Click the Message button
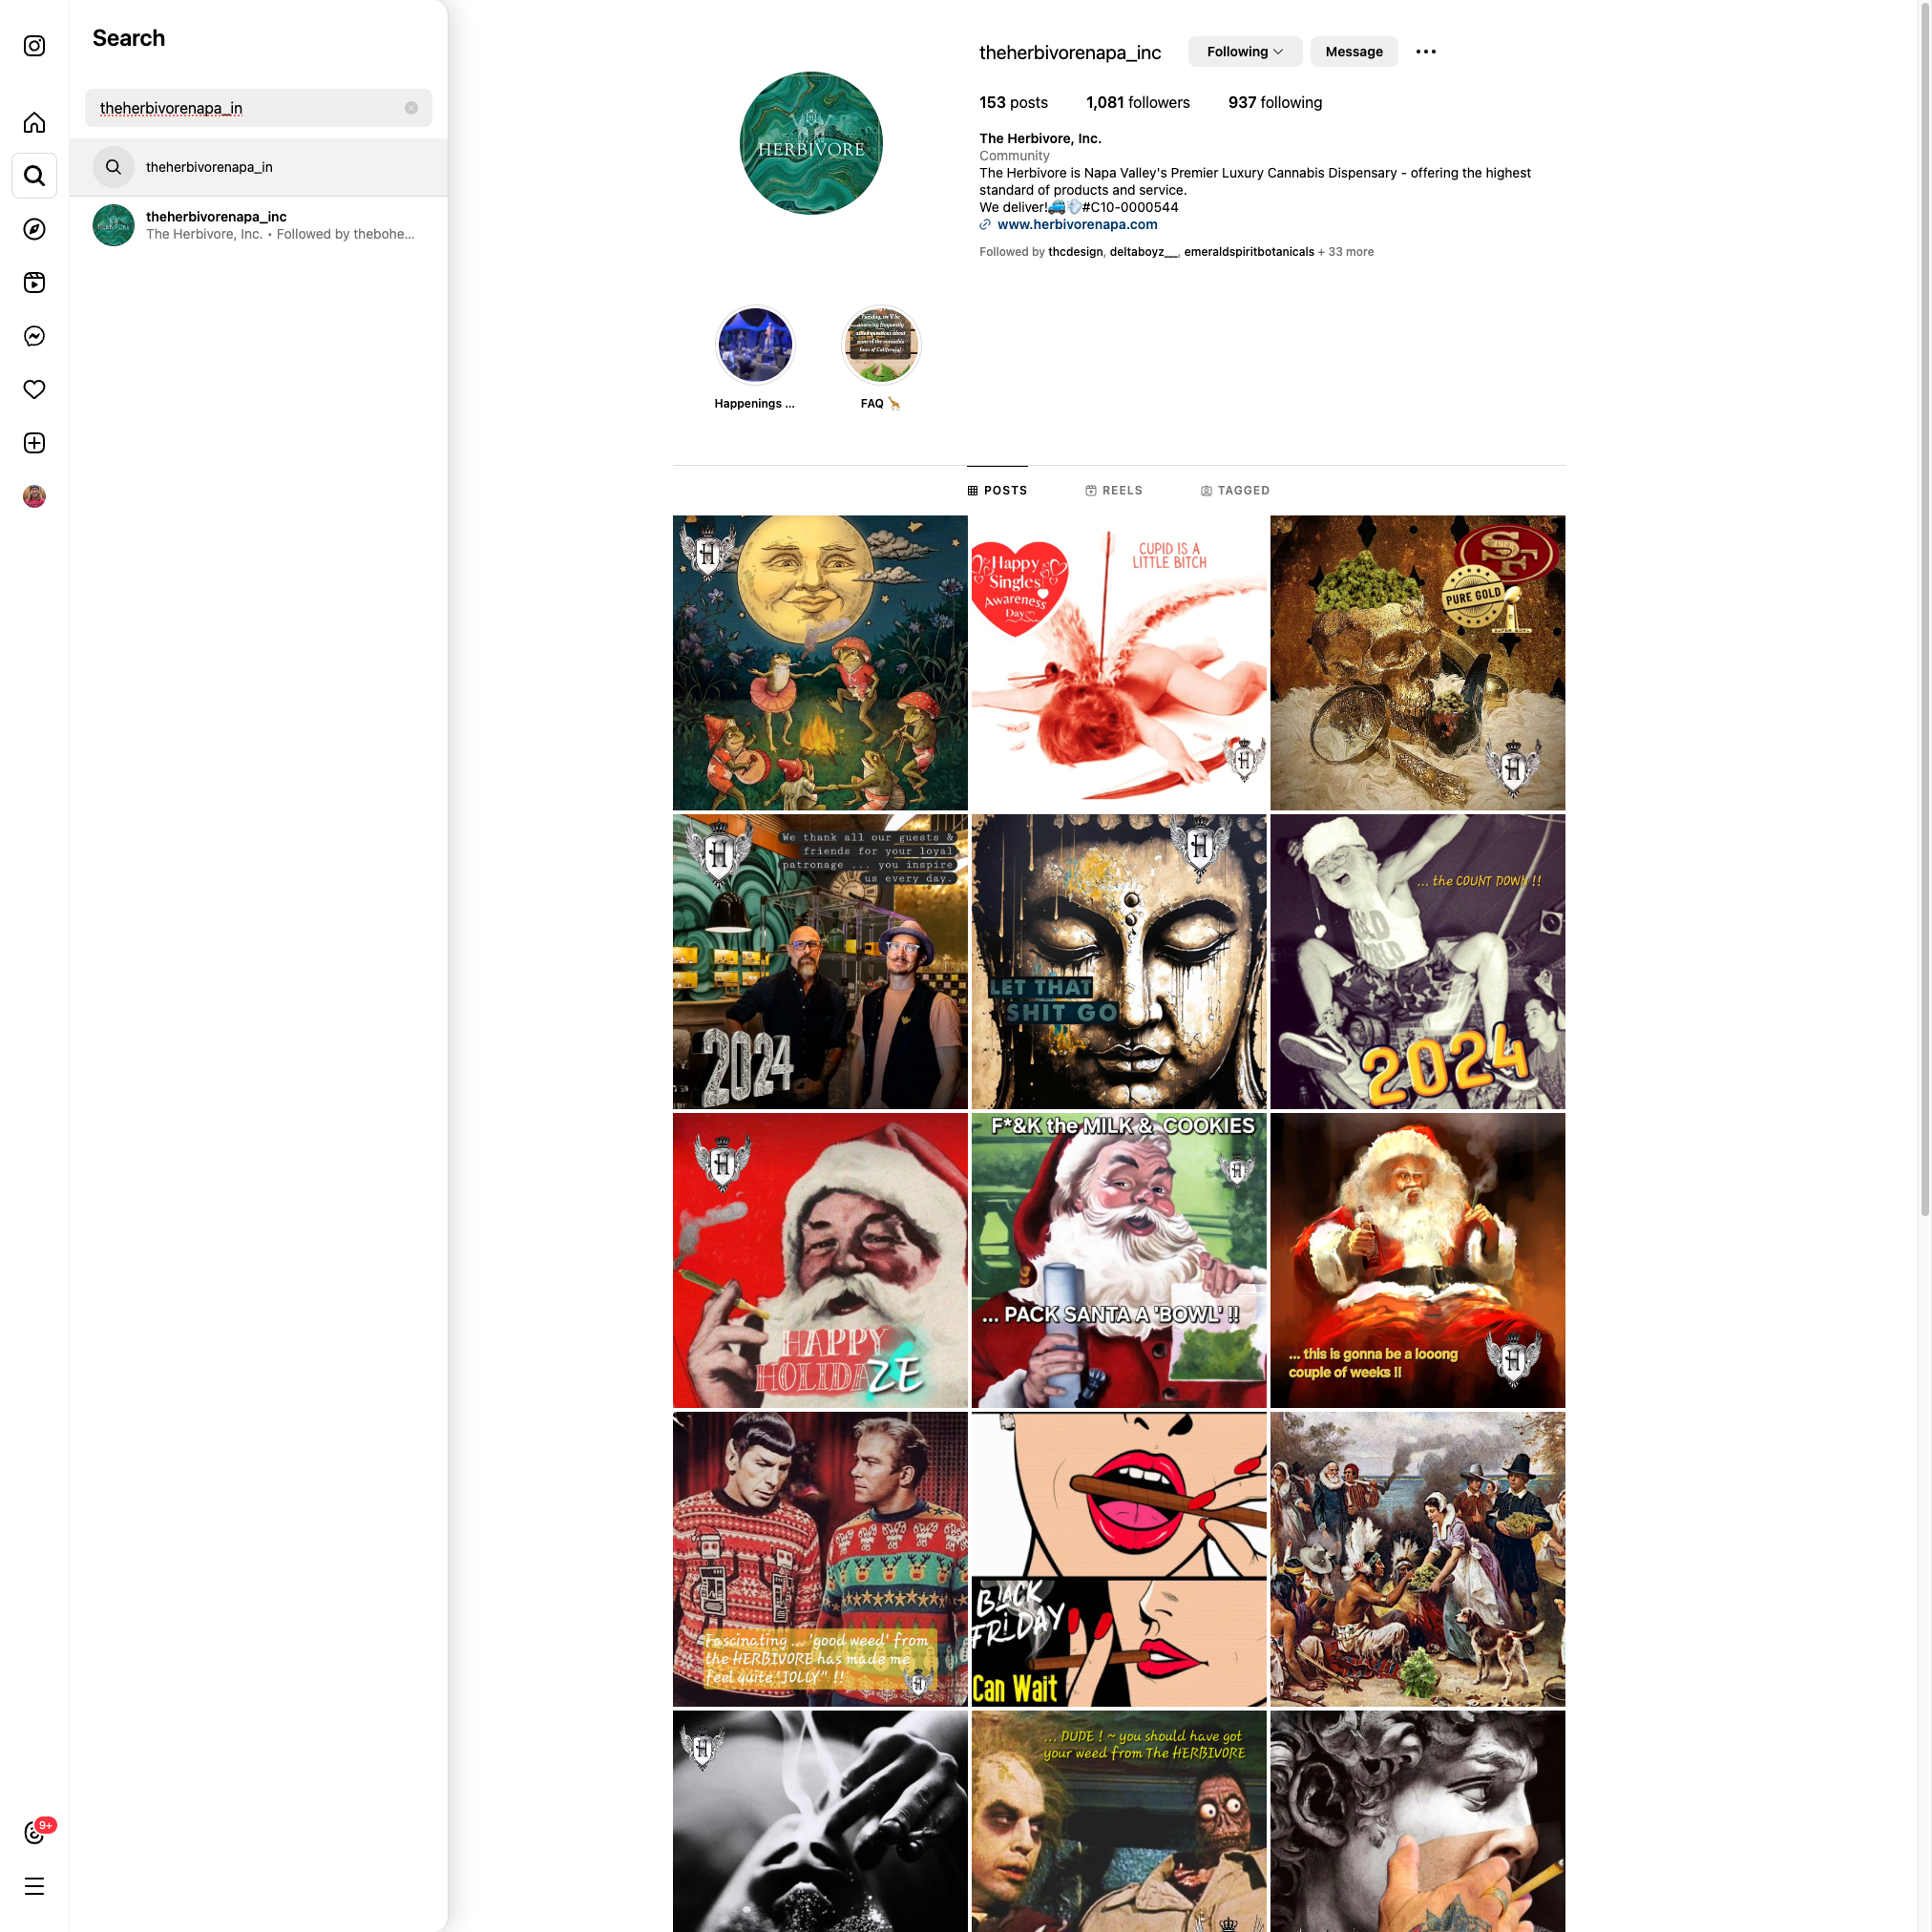1932x1932 pixels. 1353,52
